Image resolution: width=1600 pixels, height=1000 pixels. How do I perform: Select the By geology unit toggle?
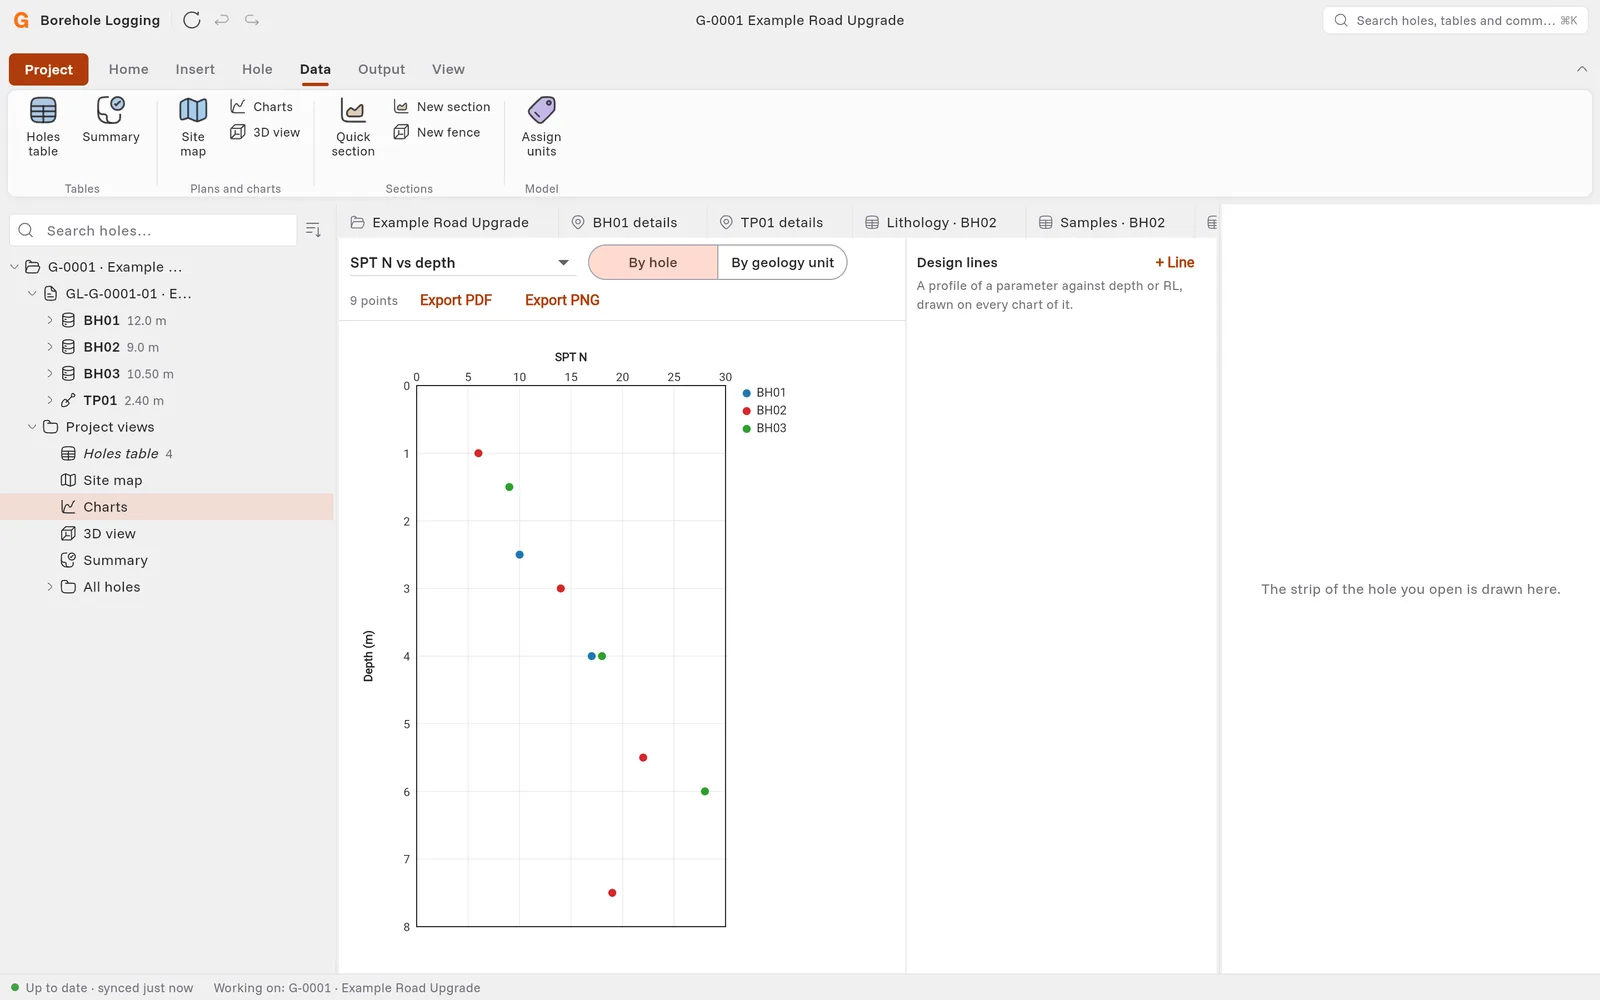(782, 262)
